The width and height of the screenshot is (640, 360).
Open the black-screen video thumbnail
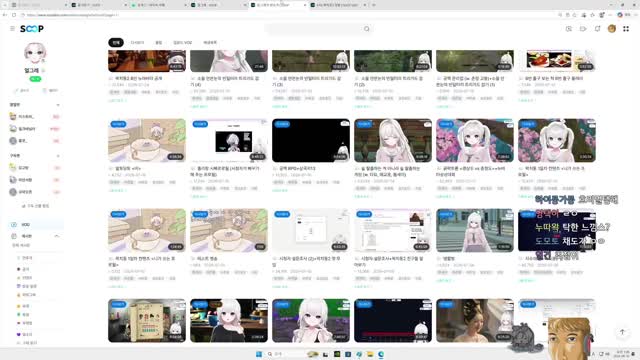click(x=311, y=140)
